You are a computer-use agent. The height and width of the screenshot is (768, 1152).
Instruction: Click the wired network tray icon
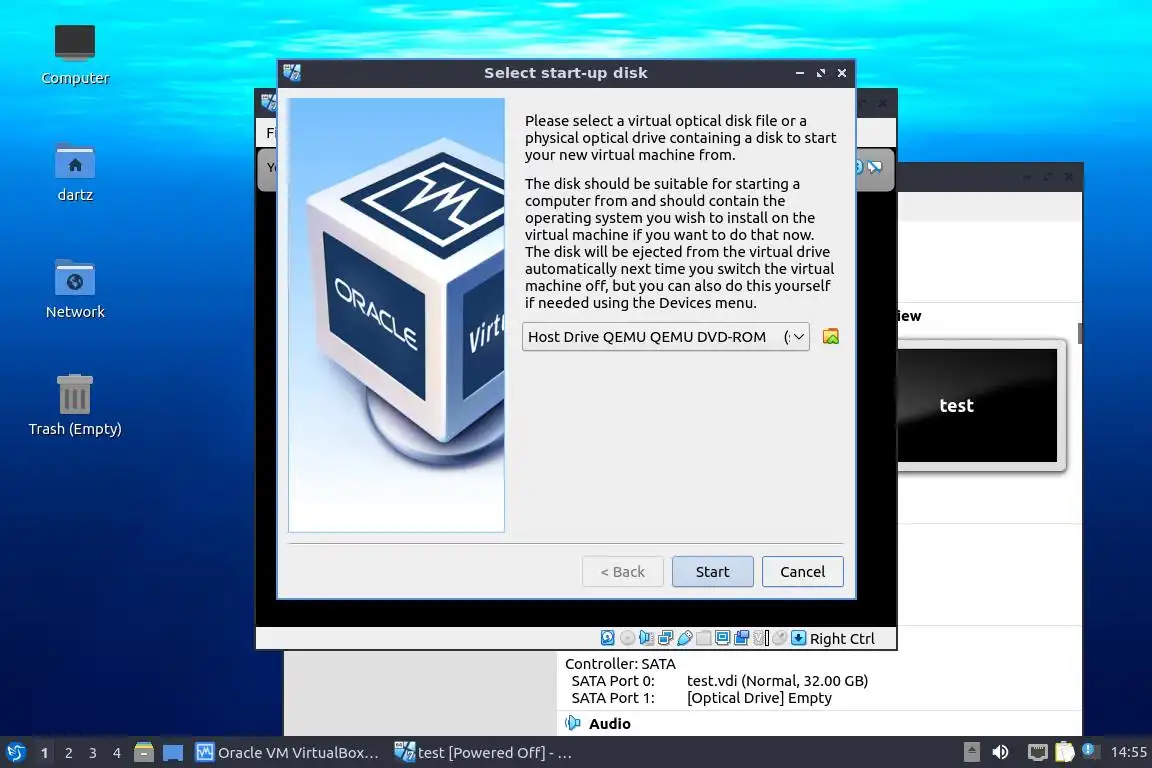coord(1037,752)
